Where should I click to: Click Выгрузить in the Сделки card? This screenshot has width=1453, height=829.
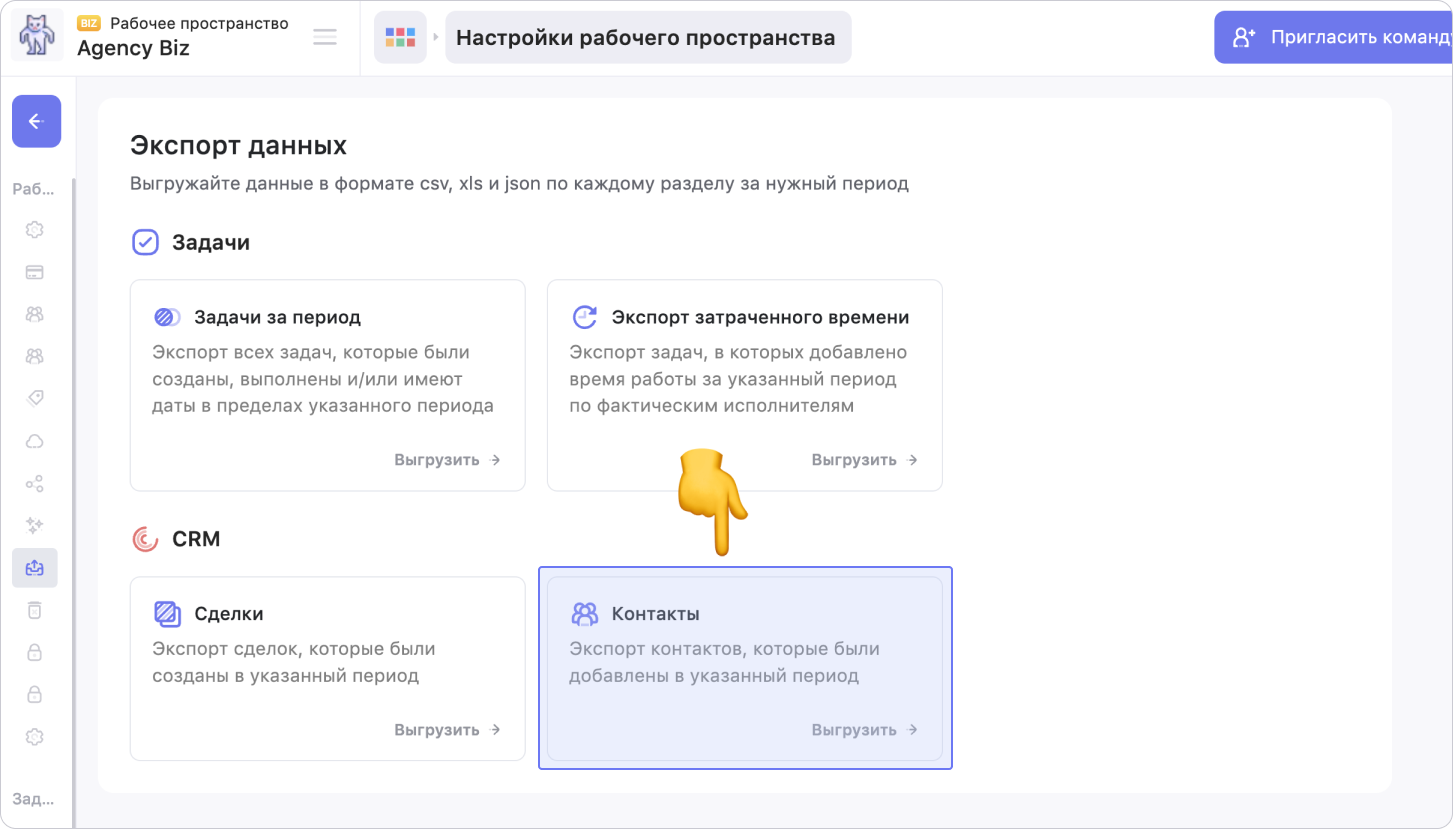[447, 730]
